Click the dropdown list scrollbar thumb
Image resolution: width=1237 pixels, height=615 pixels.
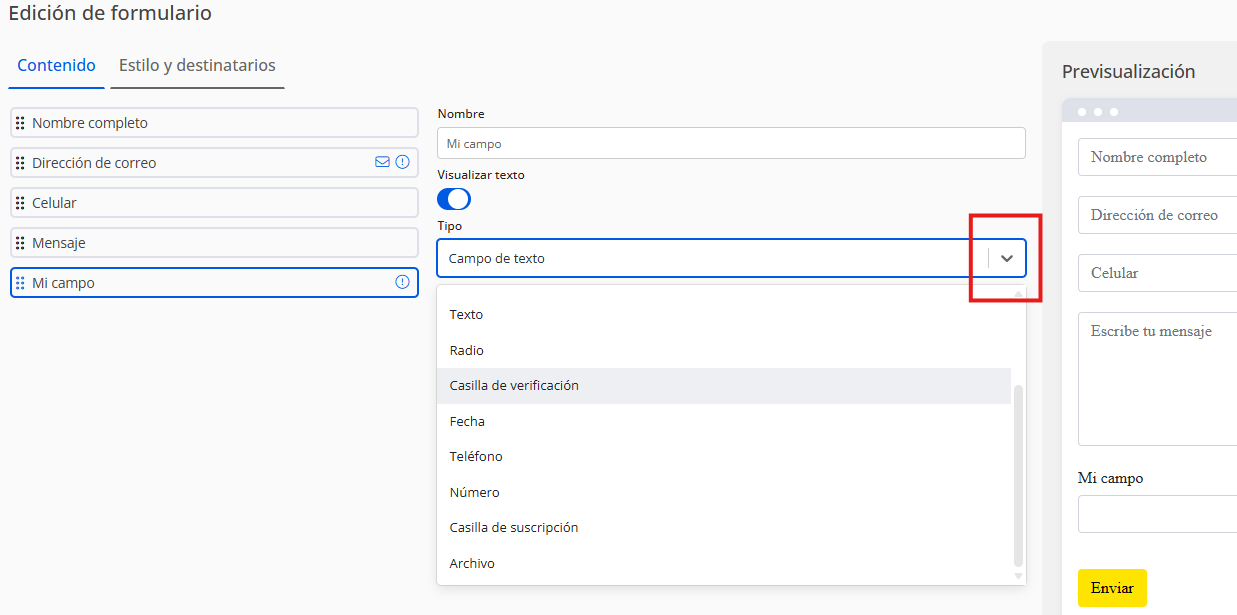(1018, 475)
